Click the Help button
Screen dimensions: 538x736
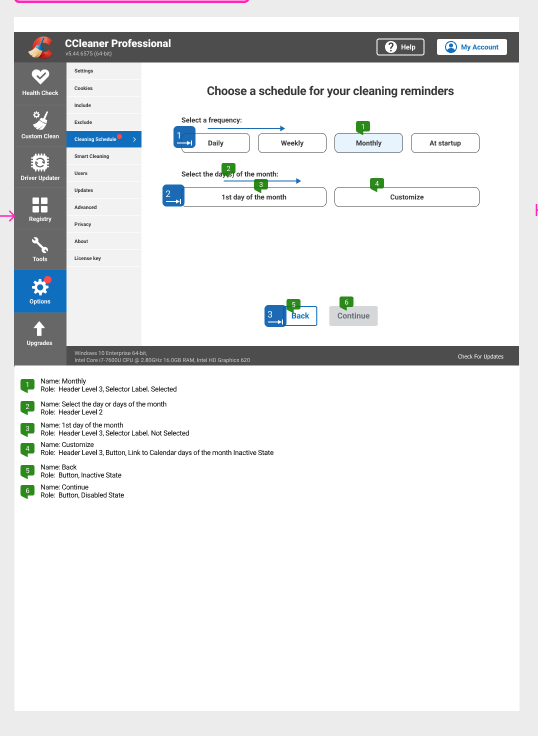click(x=400, y=47)
